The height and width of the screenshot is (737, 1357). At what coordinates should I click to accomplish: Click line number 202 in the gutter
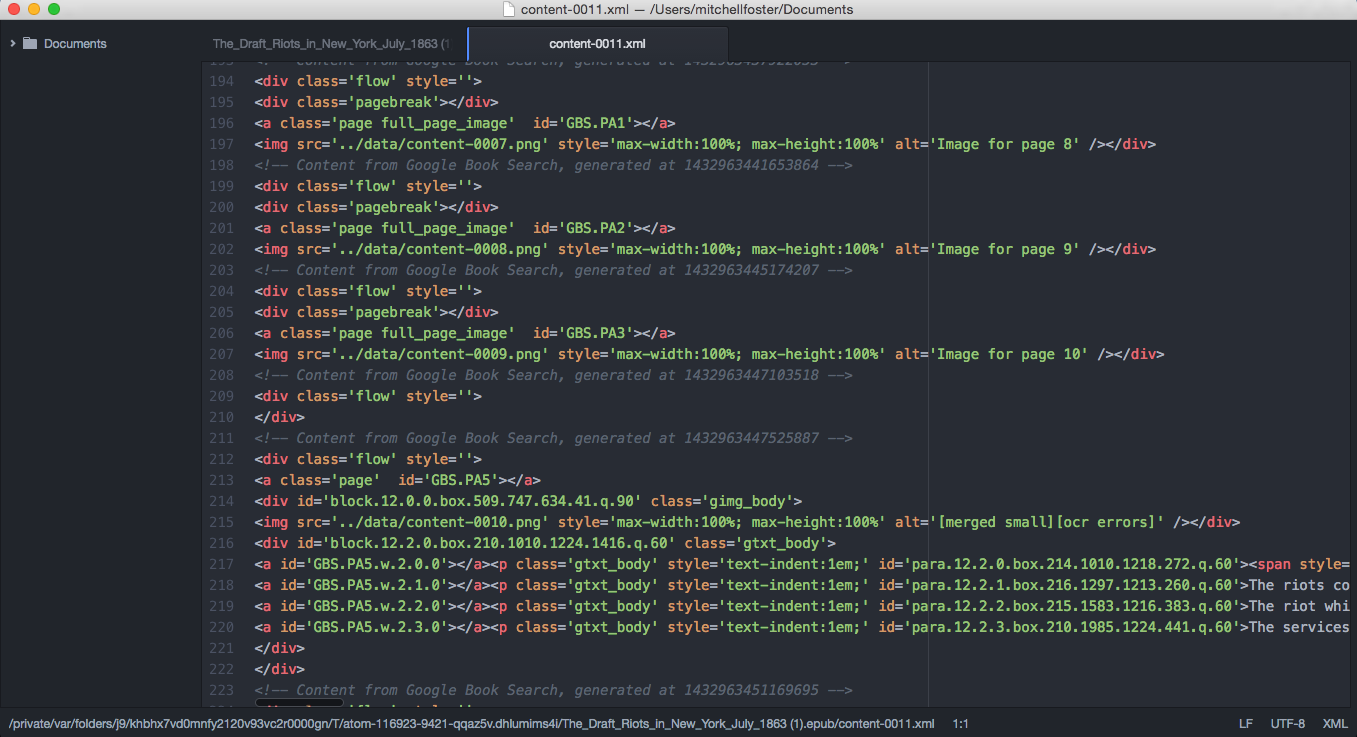tap(222, 249)
